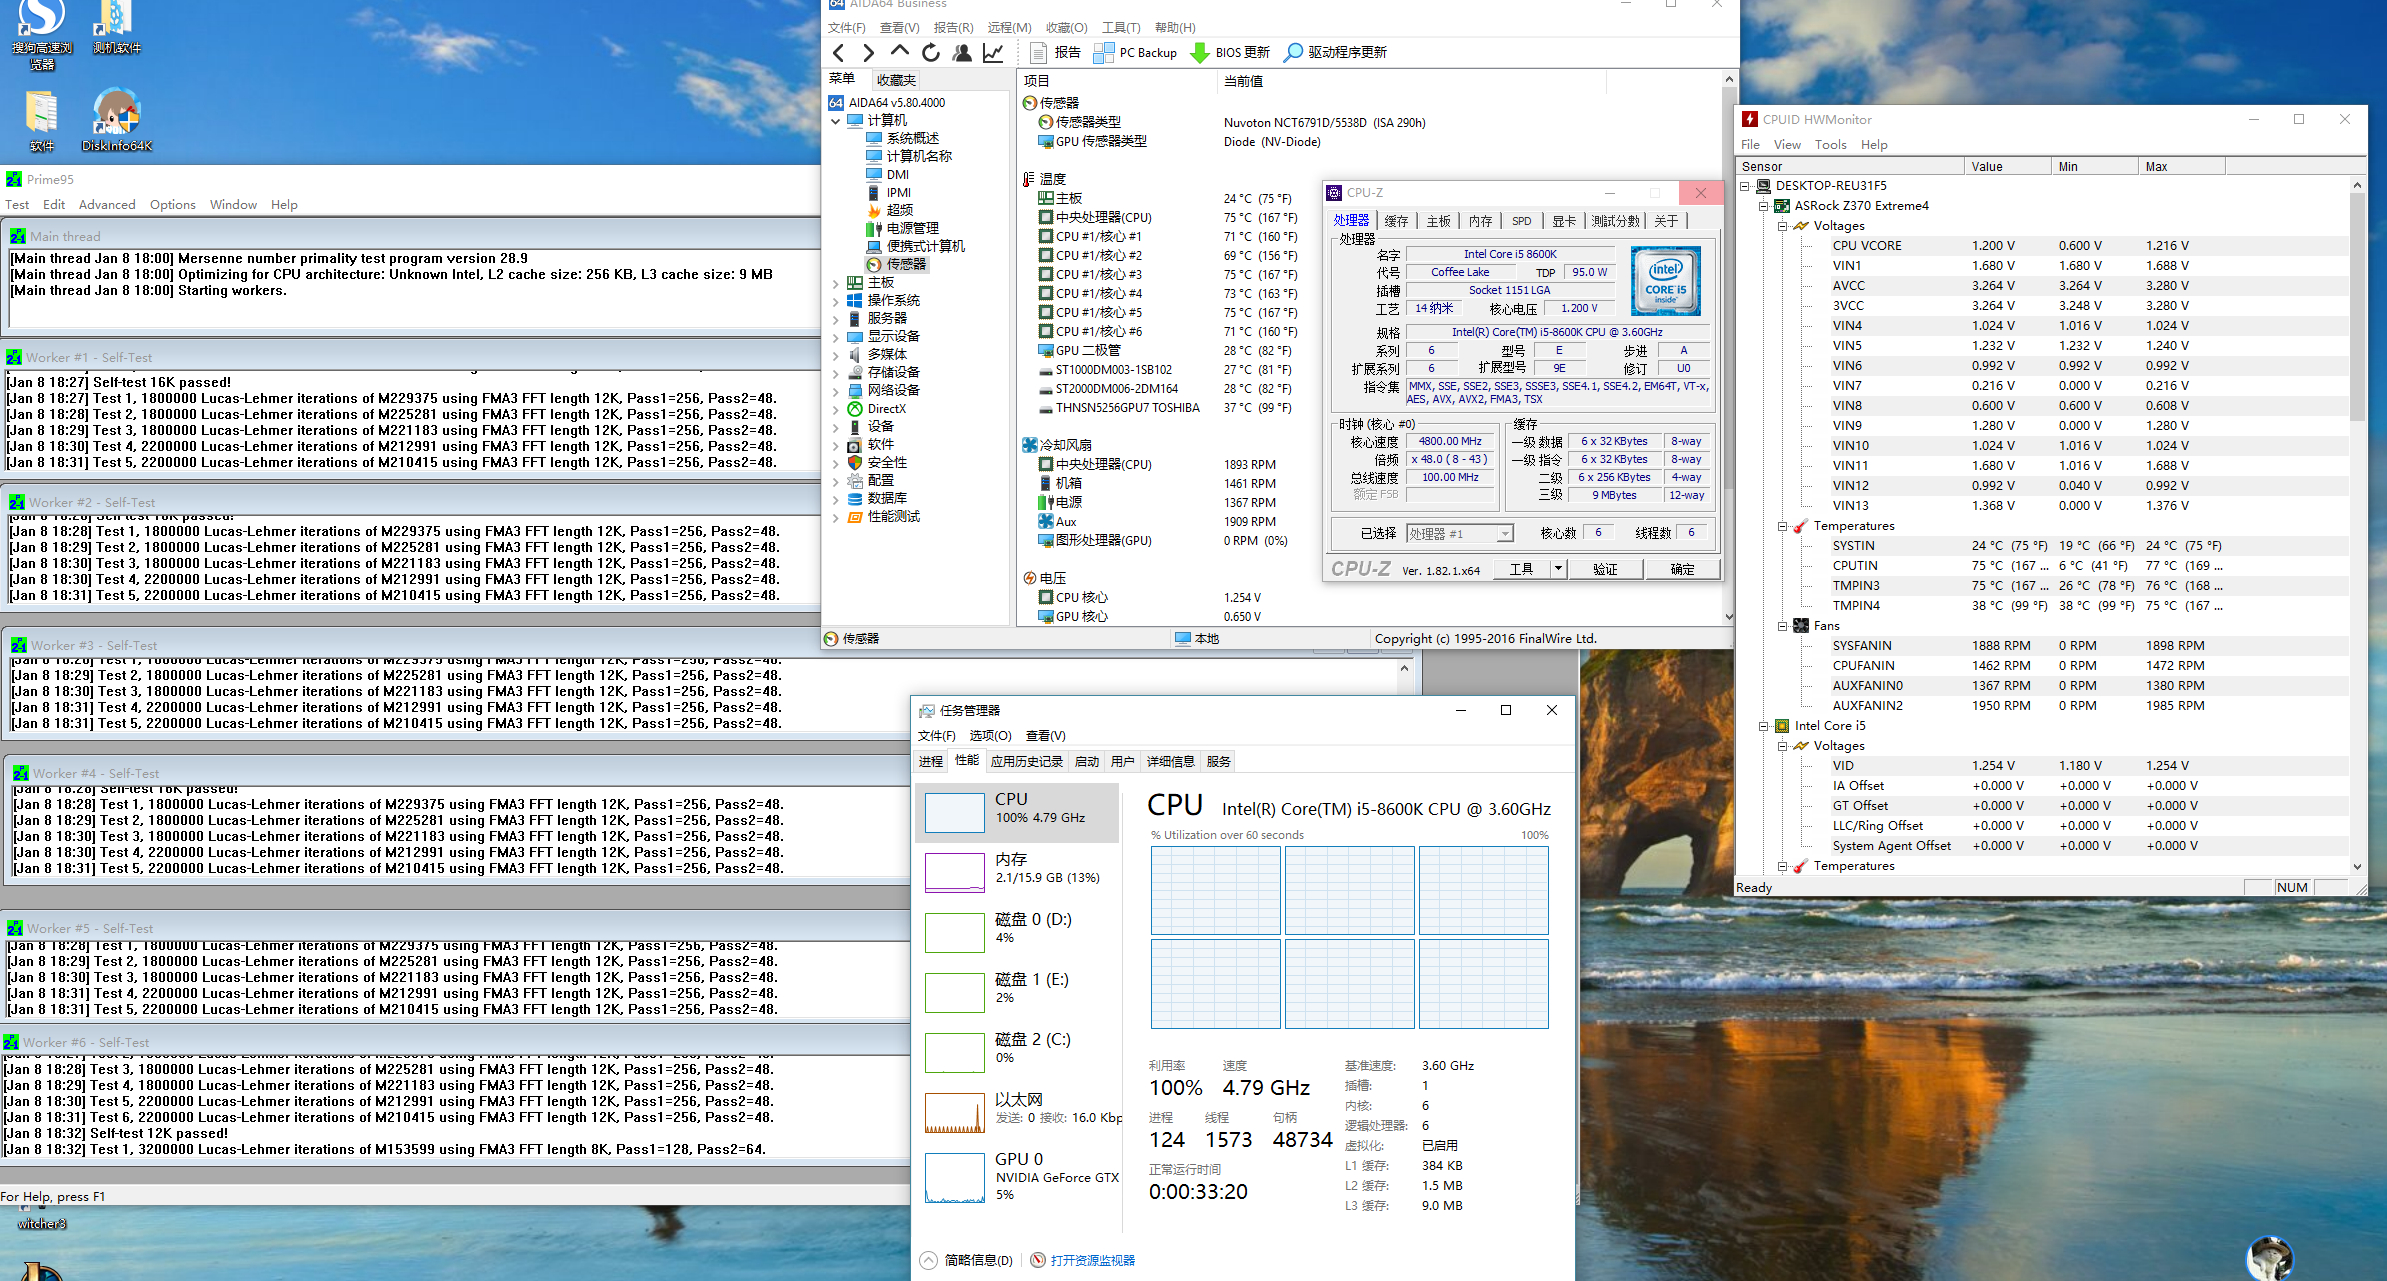Screen dimensions: 2387x1281
Task: Click the HWMonitor vertical scrollbar down arrow
Action: [x=2357, y=867]
